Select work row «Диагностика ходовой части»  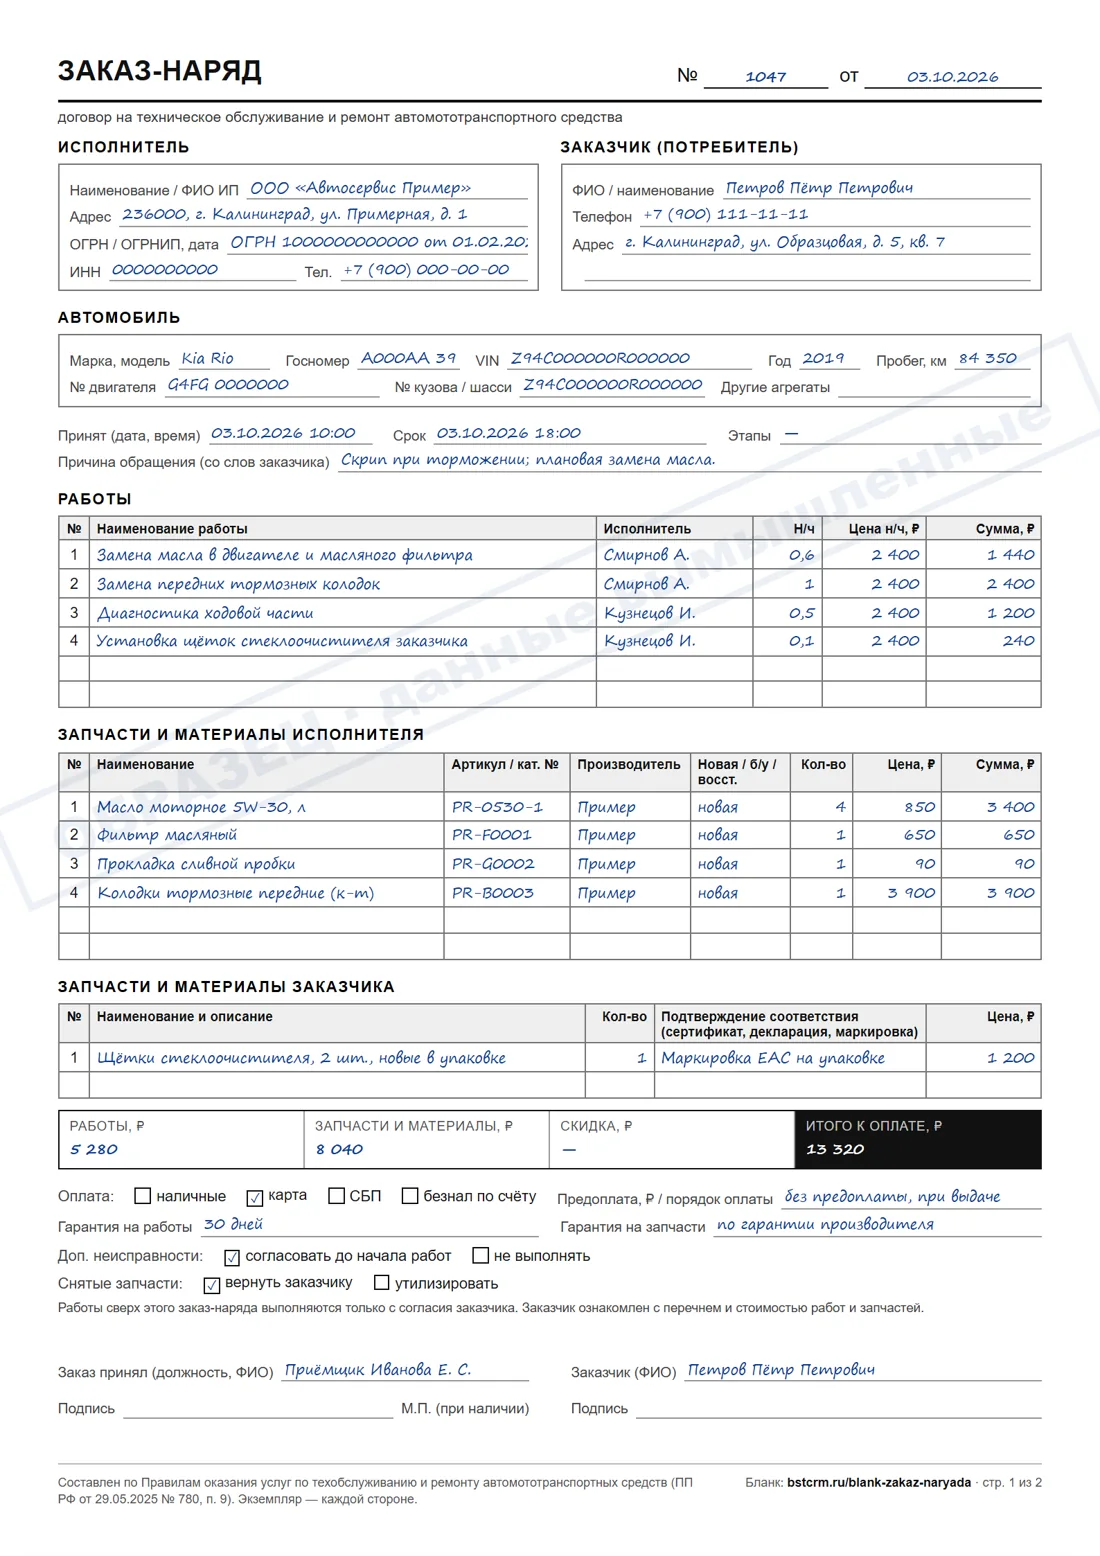pyautogui.click(x=550, y=613)
